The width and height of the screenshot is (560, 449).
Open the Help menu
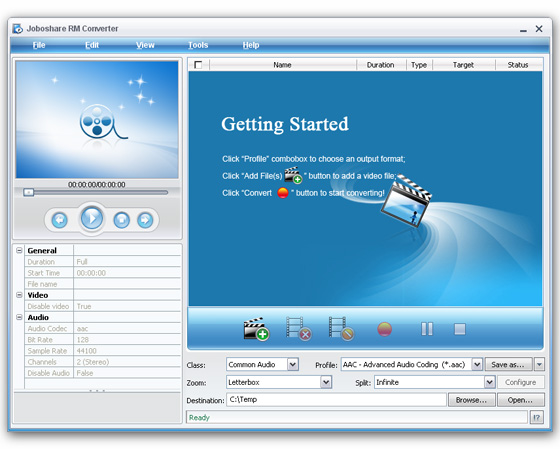click(x=251, y=45)
